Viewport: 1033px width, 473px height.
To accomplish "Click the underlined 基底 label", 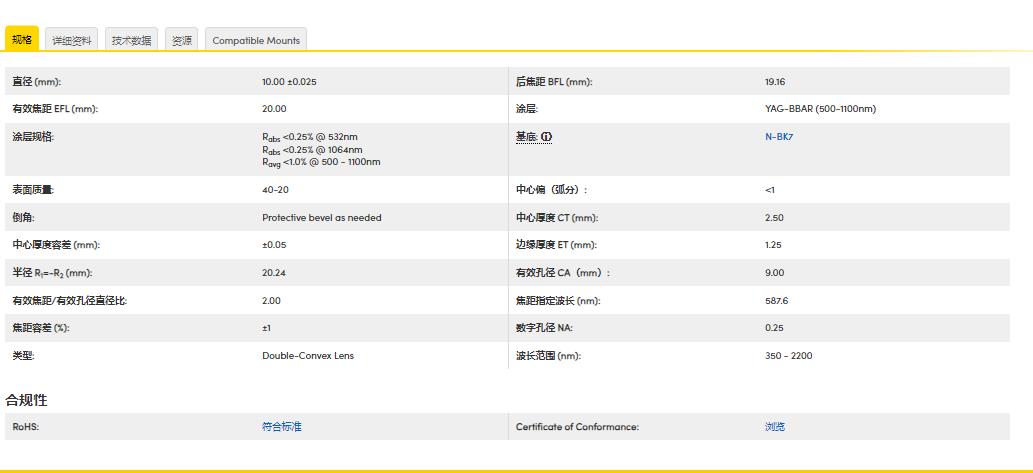I will click(526, 137).
